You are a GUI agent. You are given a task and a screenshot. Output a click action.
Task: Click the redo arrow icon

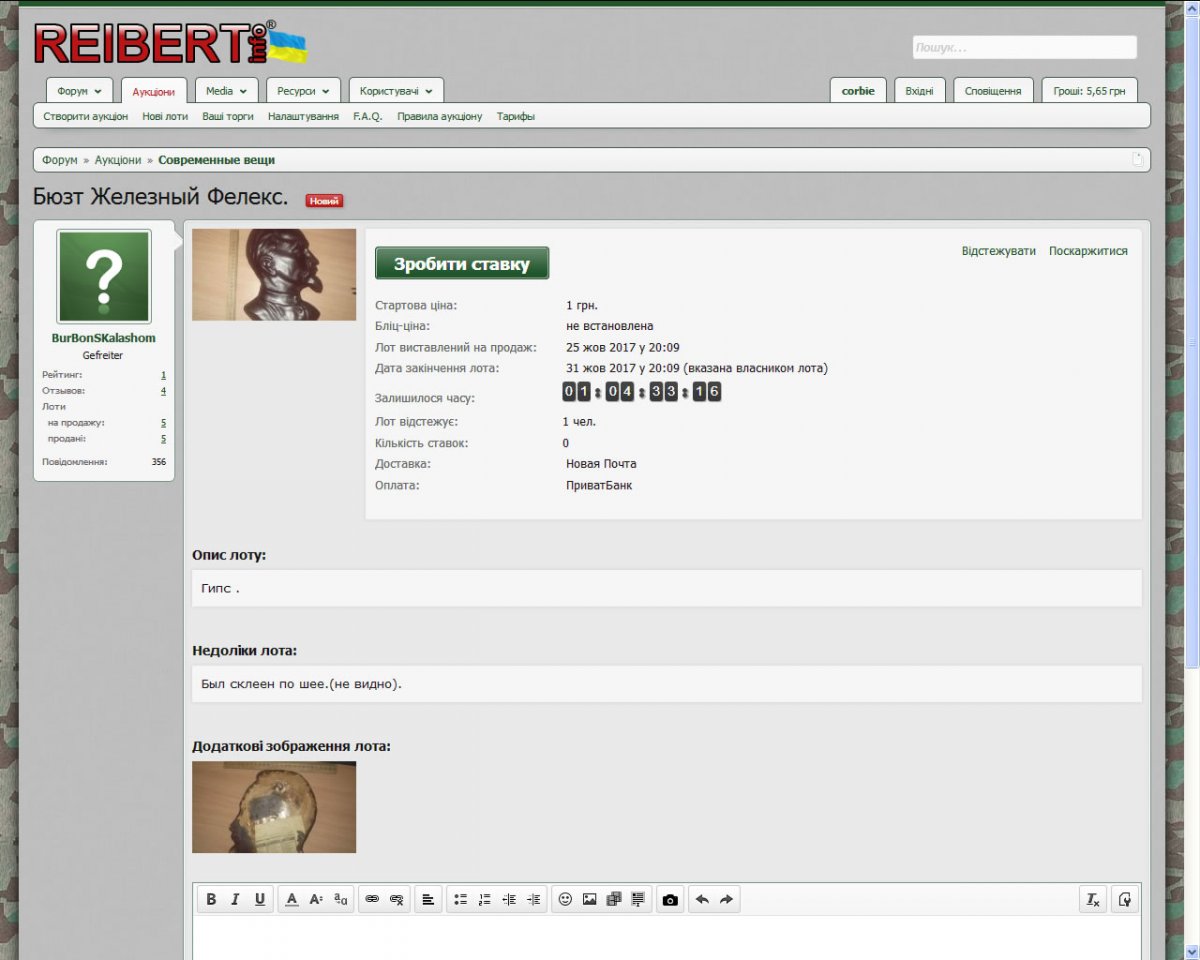(x=726, y=900)
